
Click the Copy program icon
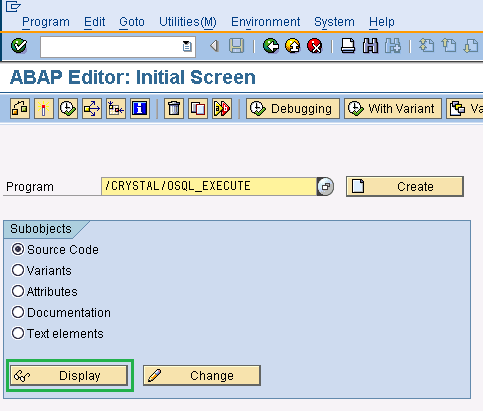(x=198, y=108)
